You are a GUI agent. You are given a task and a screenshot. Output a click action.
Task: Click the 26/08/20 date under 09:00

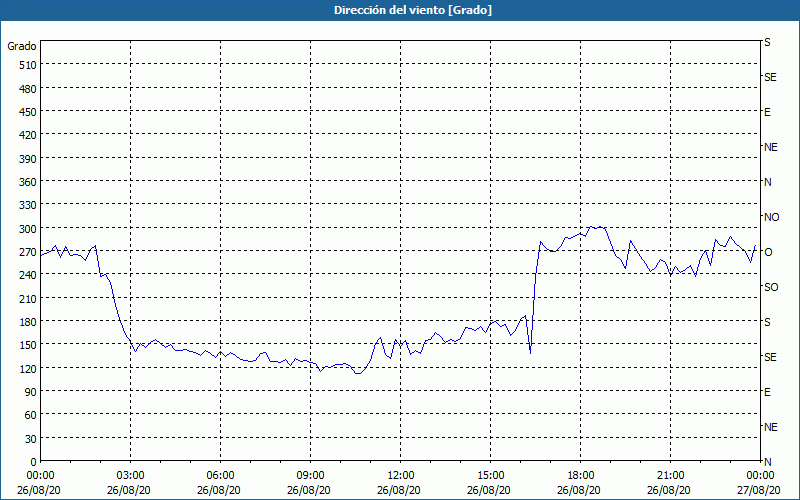pyautogui.click(x=309, y=491)
